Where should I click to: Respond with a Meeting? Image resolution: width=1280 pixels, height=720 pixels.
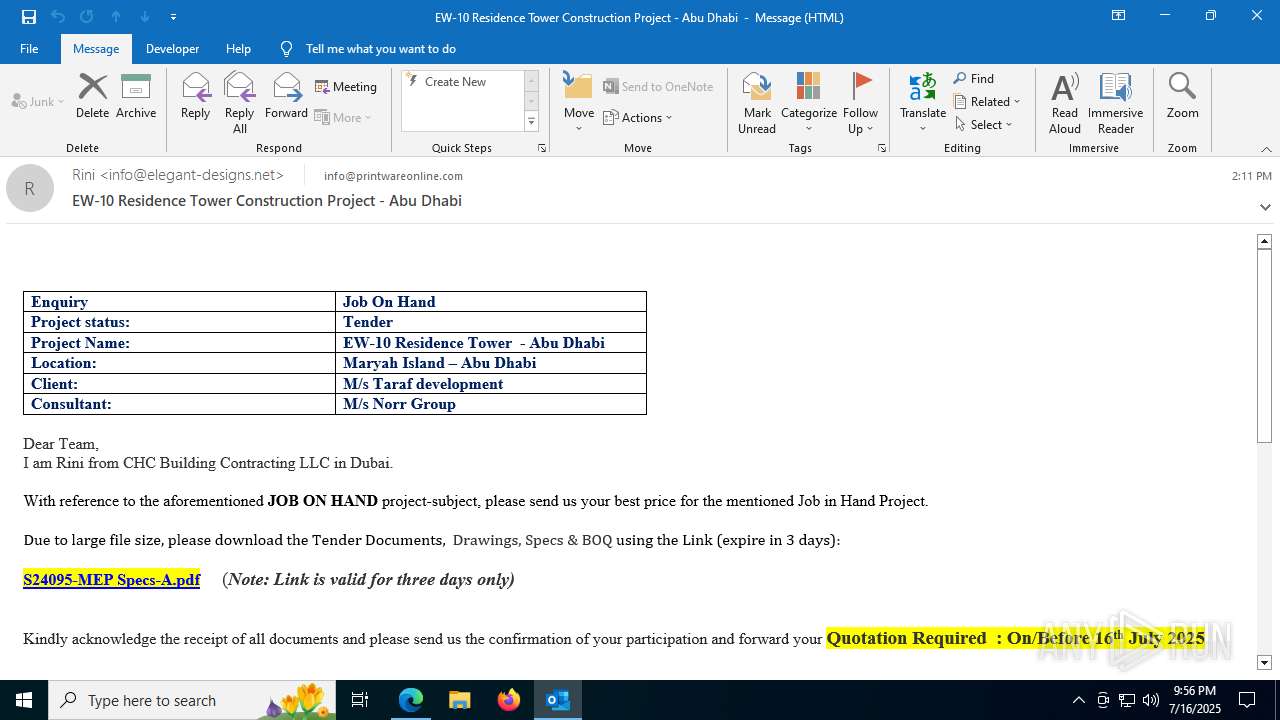(x=346, y=87)
